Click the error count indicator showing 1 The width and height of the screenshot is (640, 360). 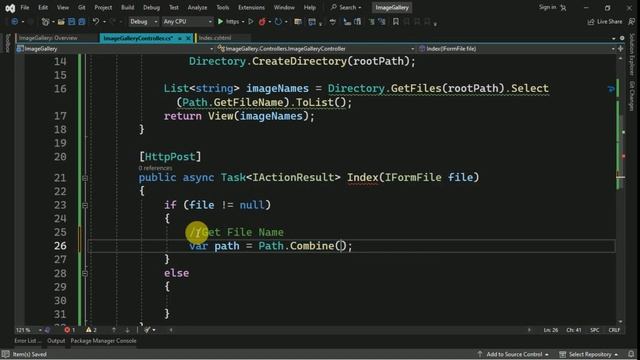(x=69, y=330)
